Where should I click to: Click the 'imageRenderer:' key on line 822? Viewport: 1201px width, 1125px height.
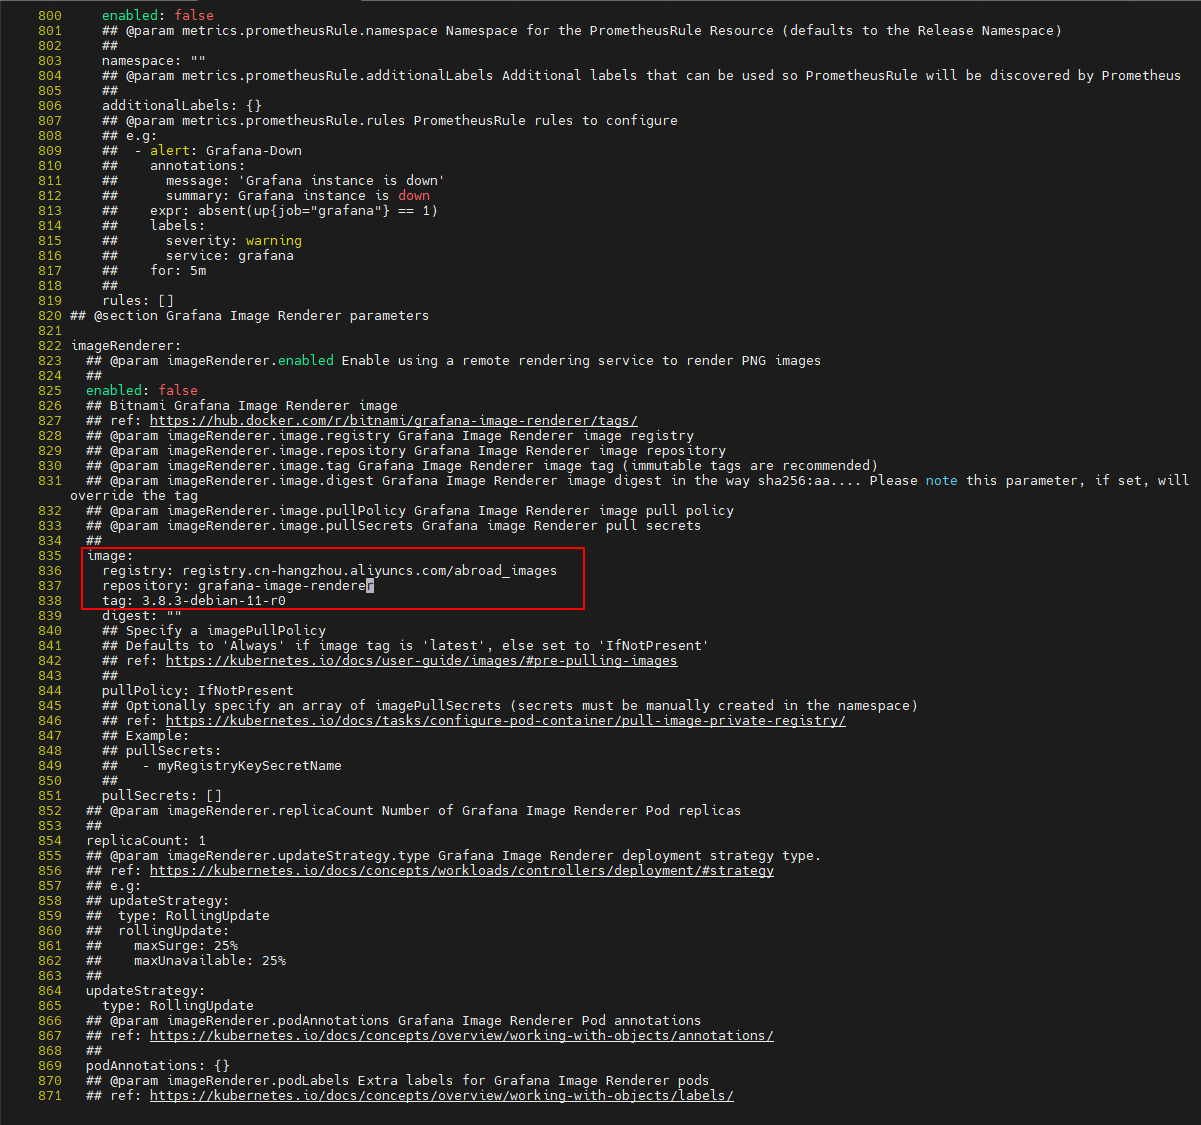[x=125, y=346]
